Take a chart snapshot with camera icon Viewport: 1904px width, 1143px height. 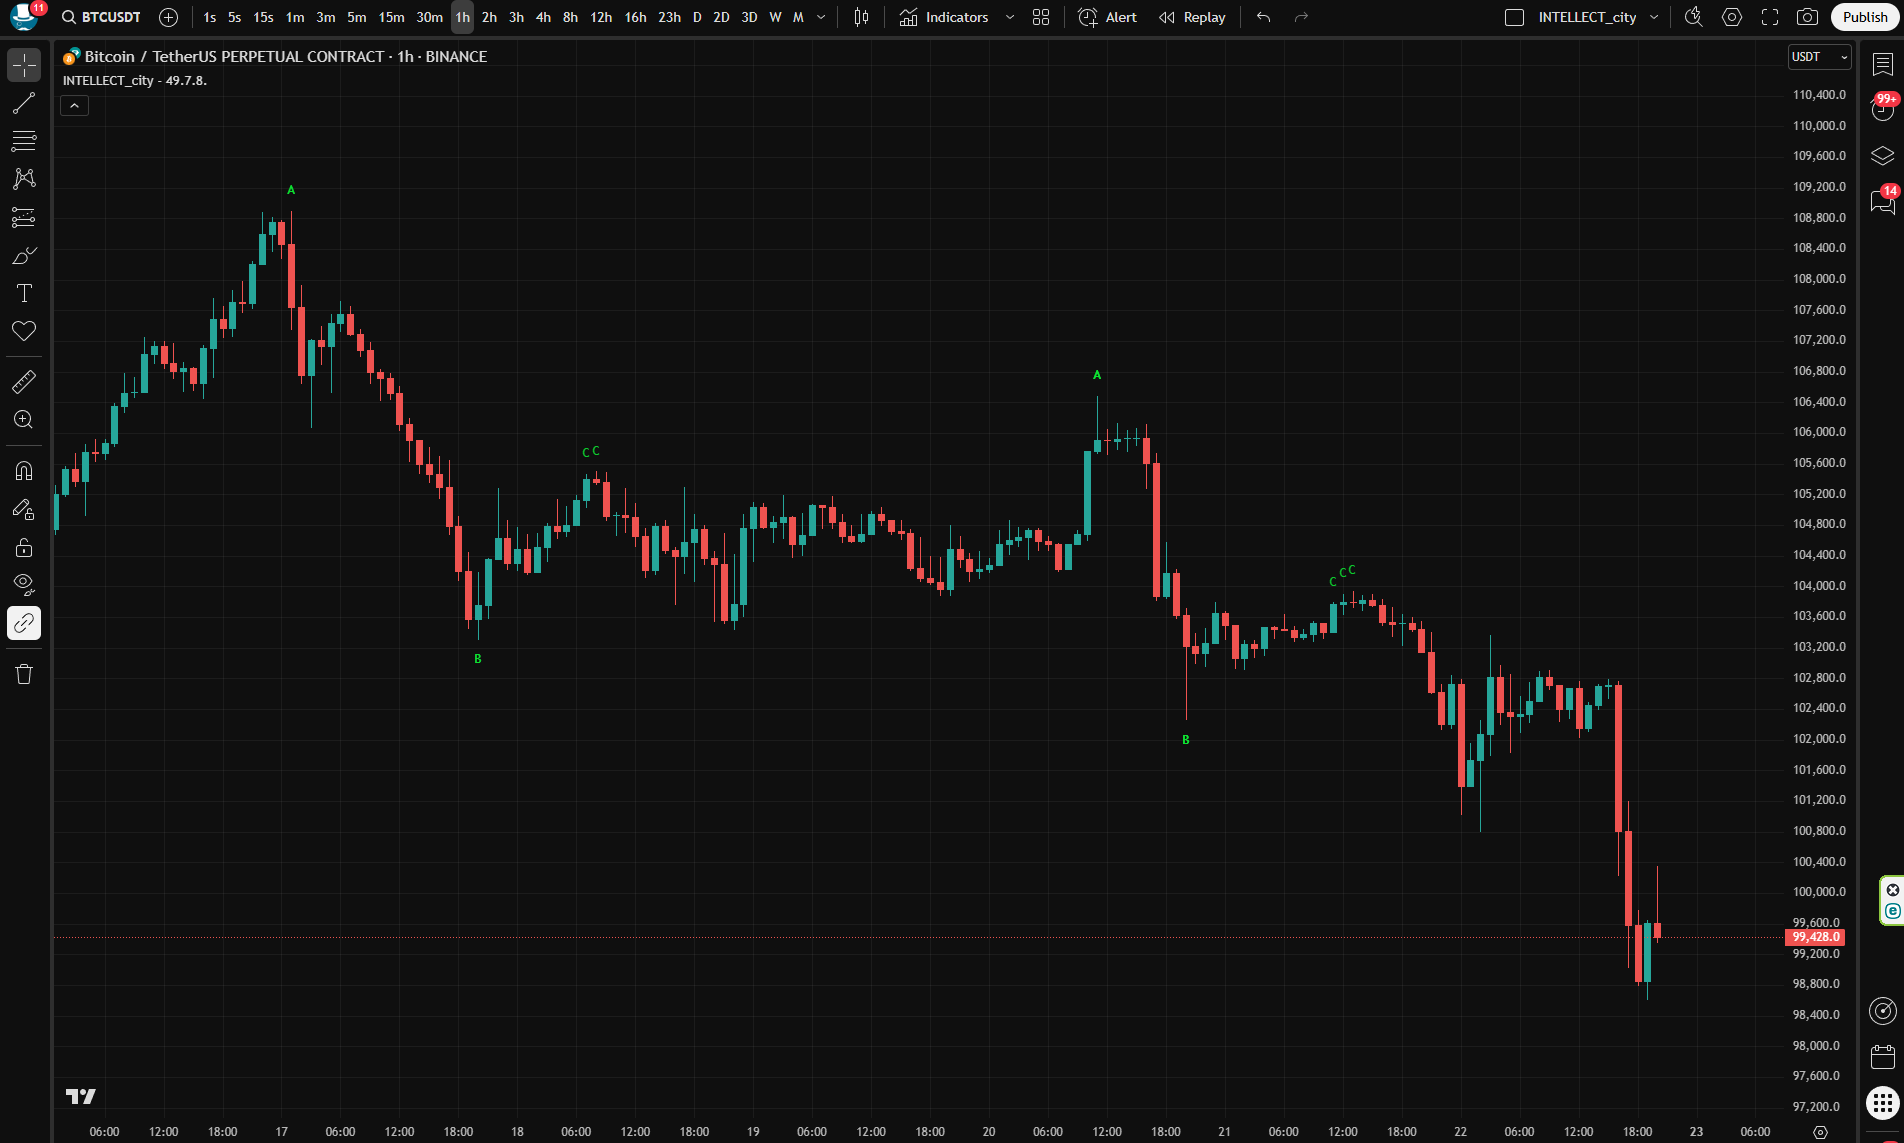point(1807,17)
